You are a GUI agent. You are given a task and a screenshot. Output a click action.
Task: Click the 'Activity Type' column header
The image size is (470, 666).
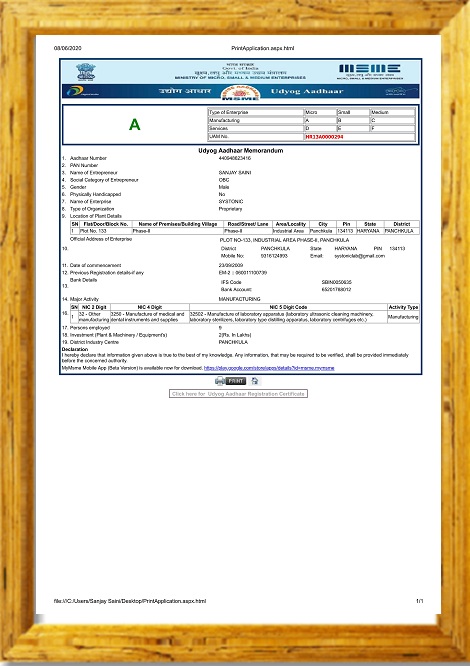(403, 307)
